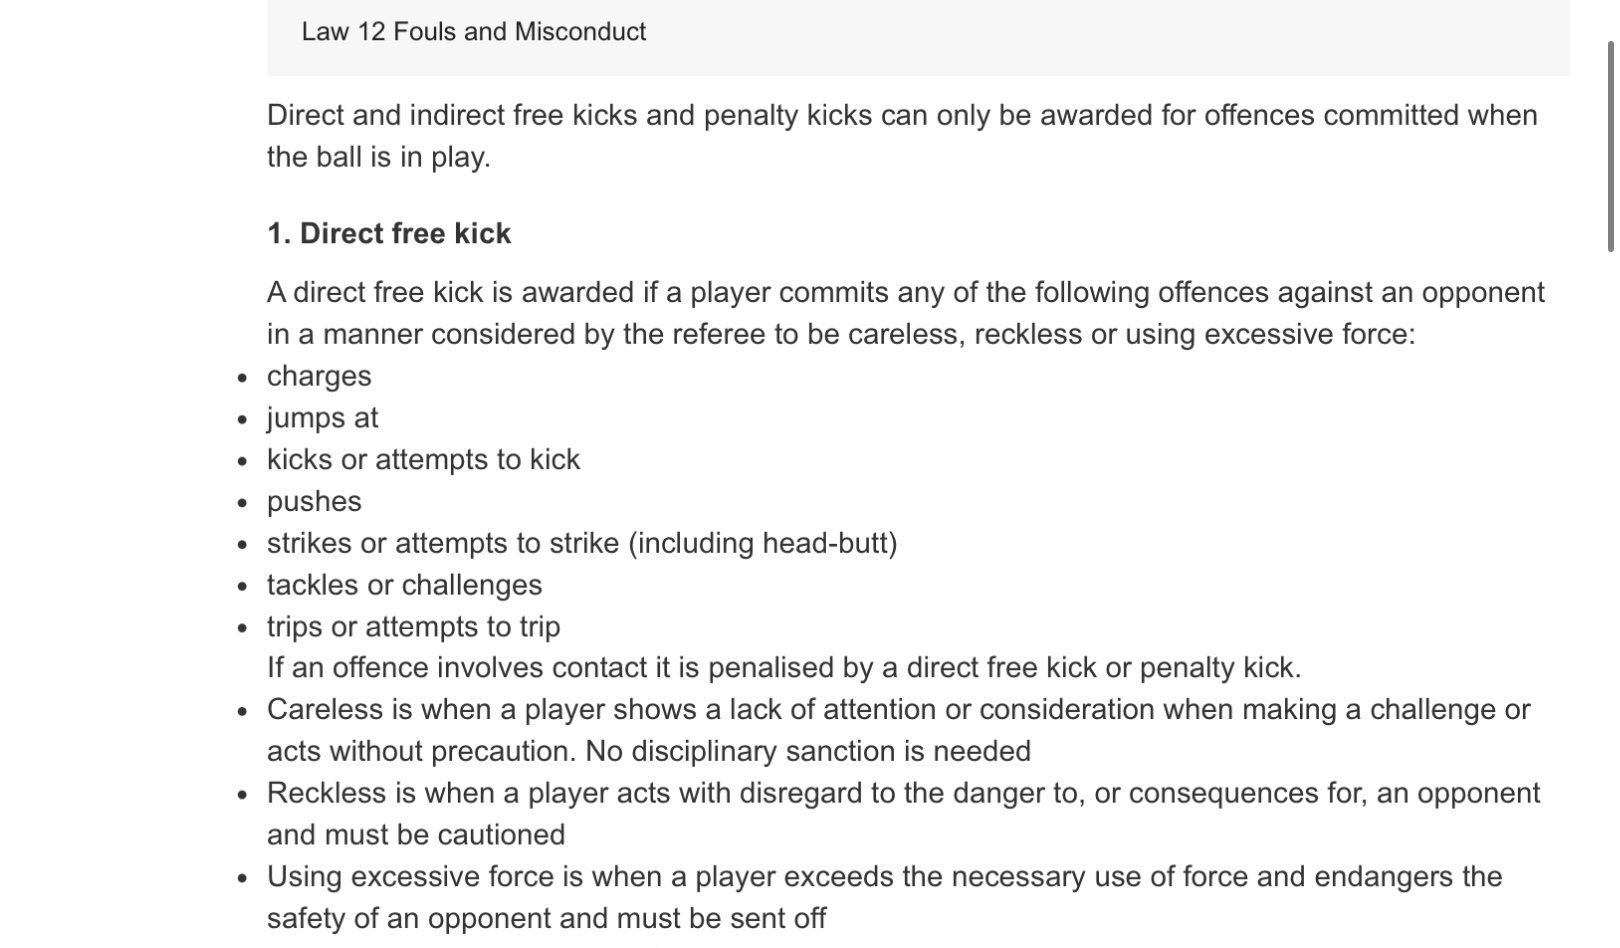Click the jumps at list item
Viewport: 1620px width, 948px height.
pos(322,418)
